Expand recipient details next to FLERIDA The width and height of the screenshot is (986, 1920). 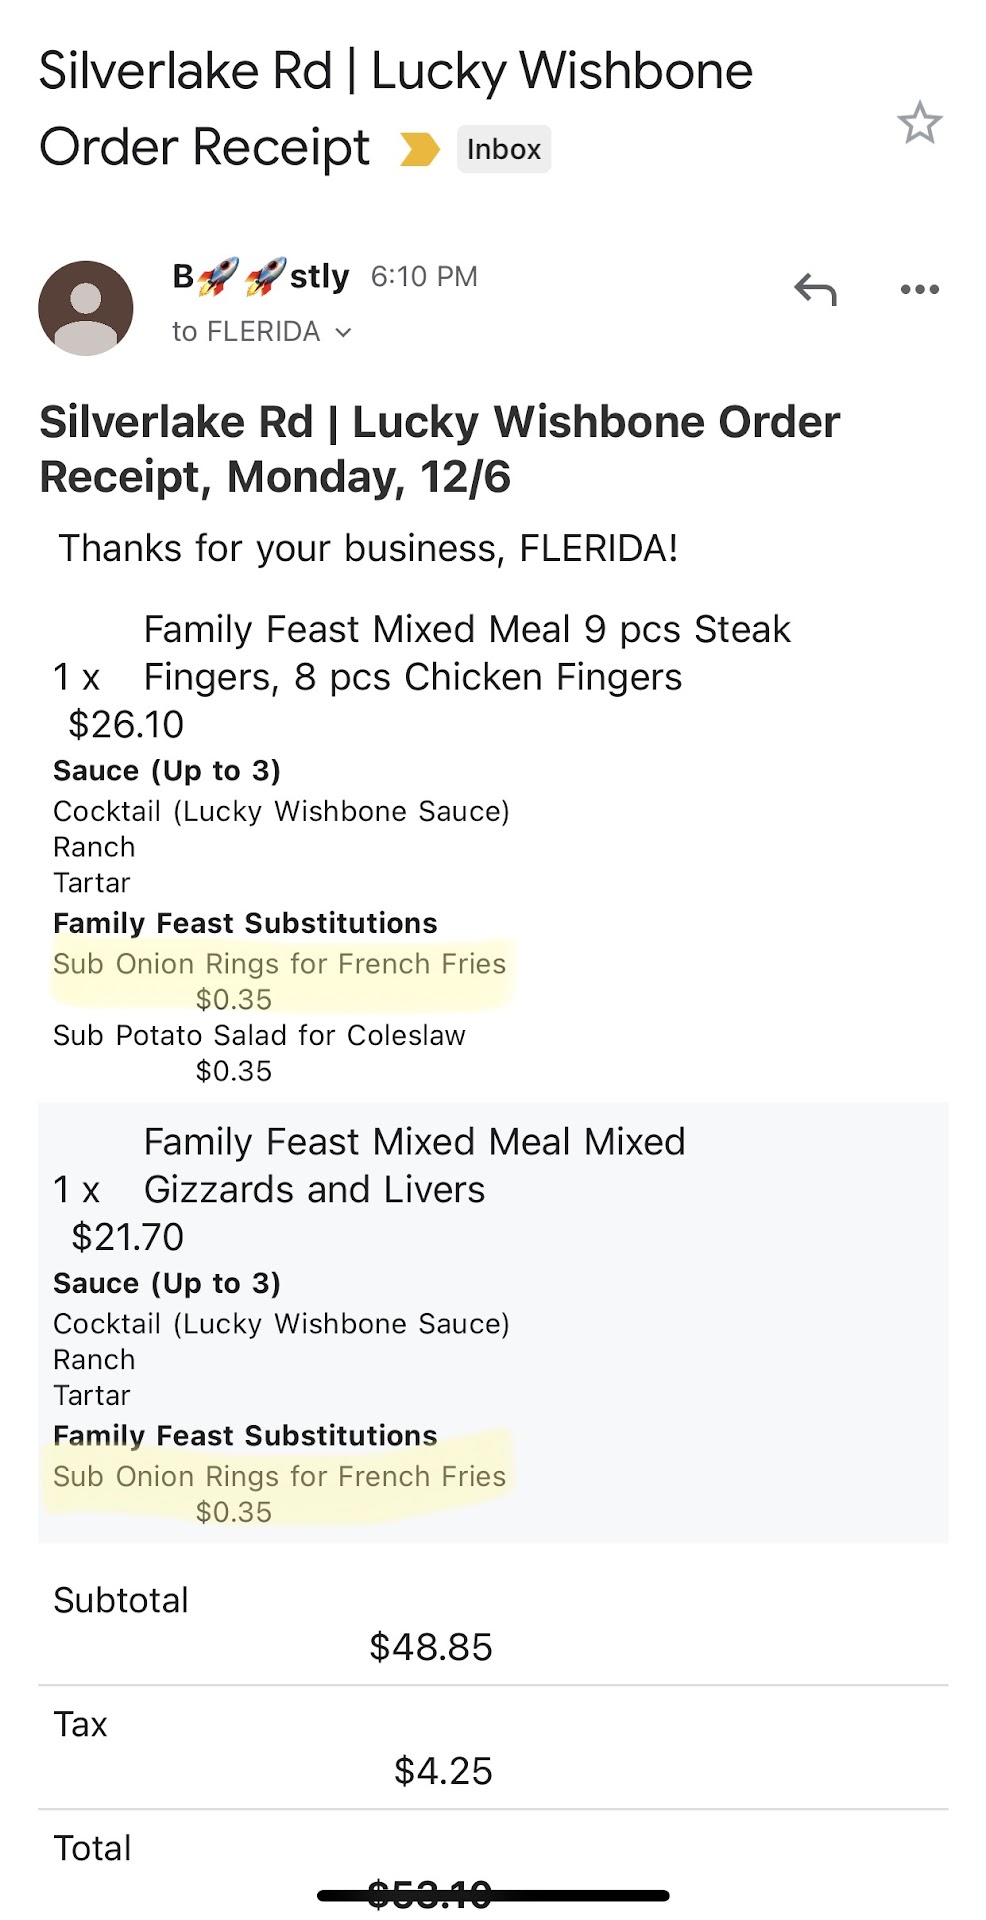343,332
